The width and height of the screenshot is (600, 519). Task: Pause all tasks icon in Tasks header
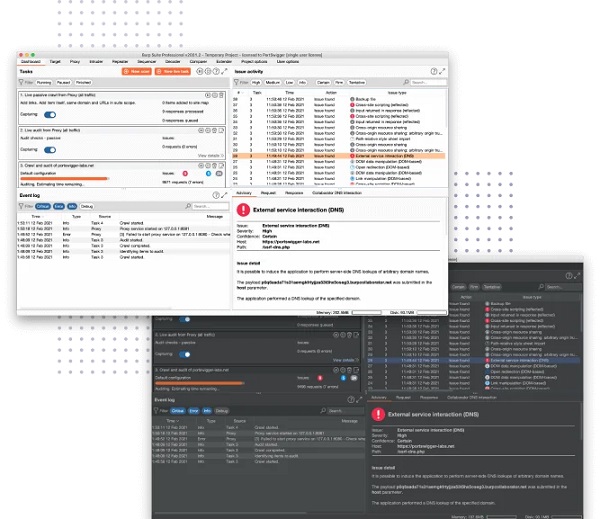pos(199,71)
